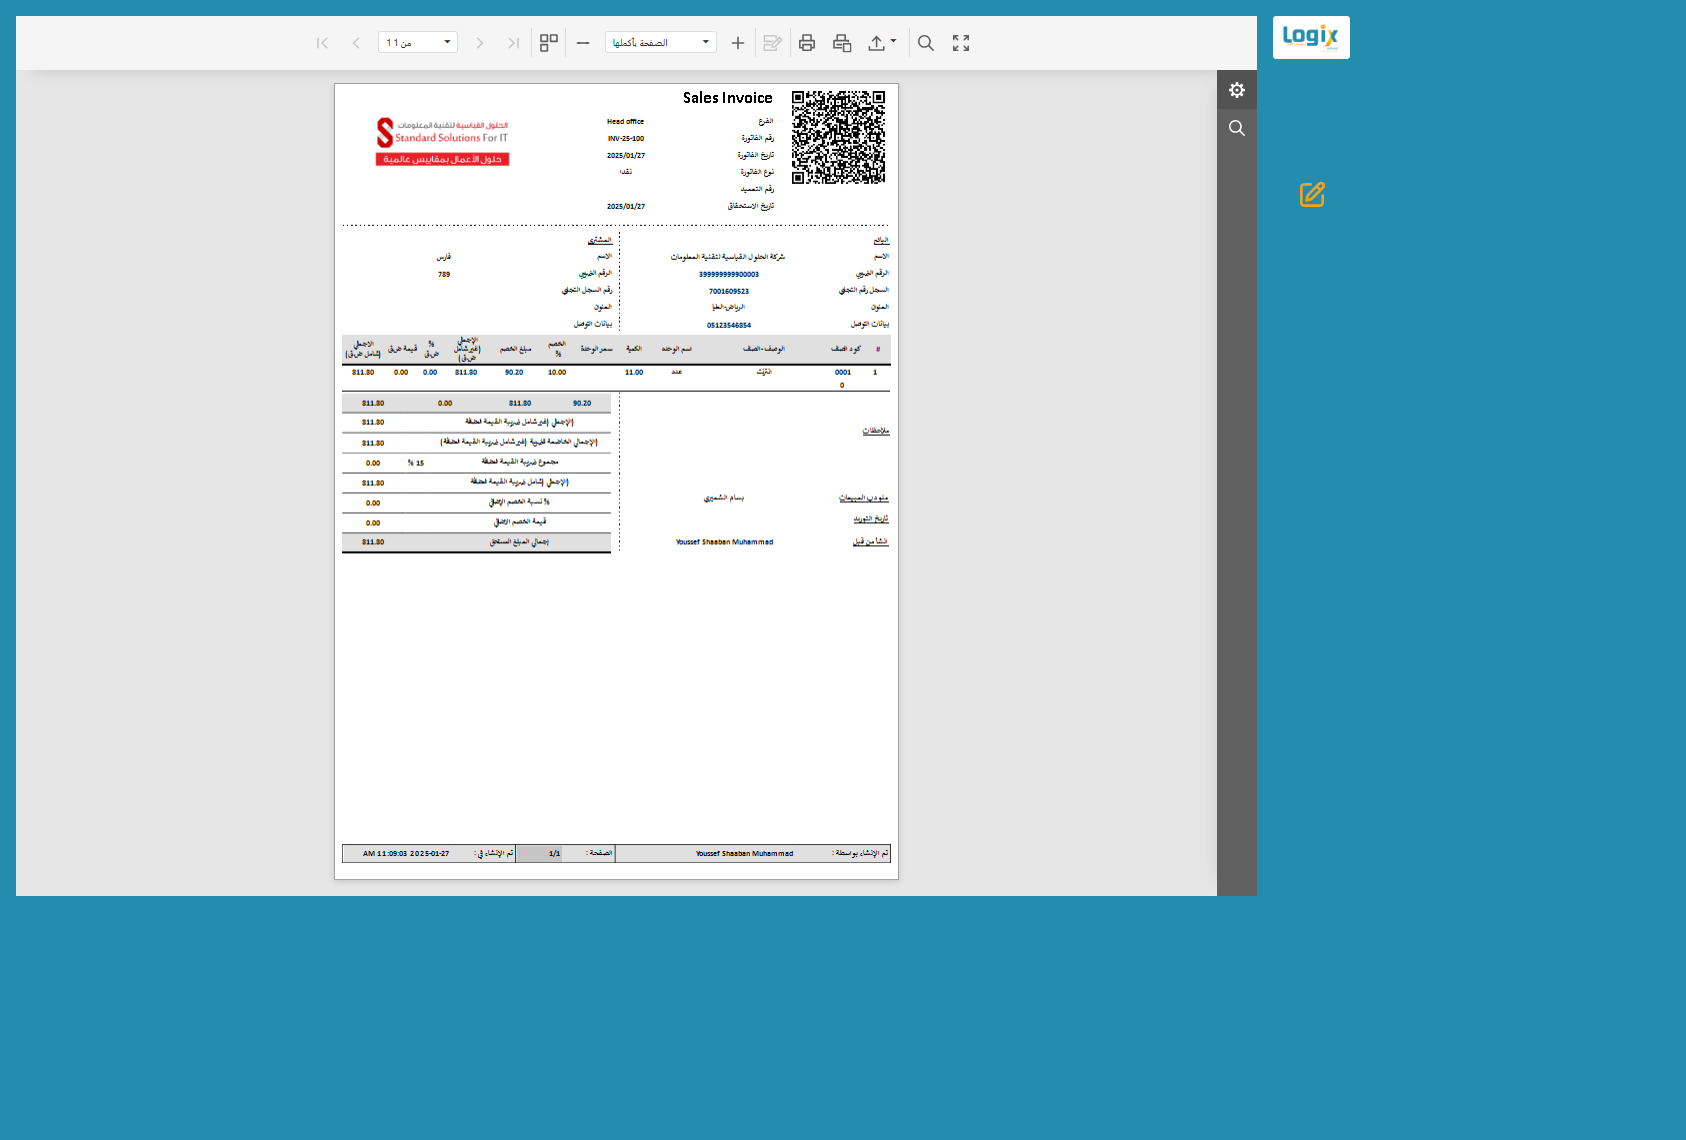
Task: Click the Sales Invoice title
Action: click(x=728, y=98)
